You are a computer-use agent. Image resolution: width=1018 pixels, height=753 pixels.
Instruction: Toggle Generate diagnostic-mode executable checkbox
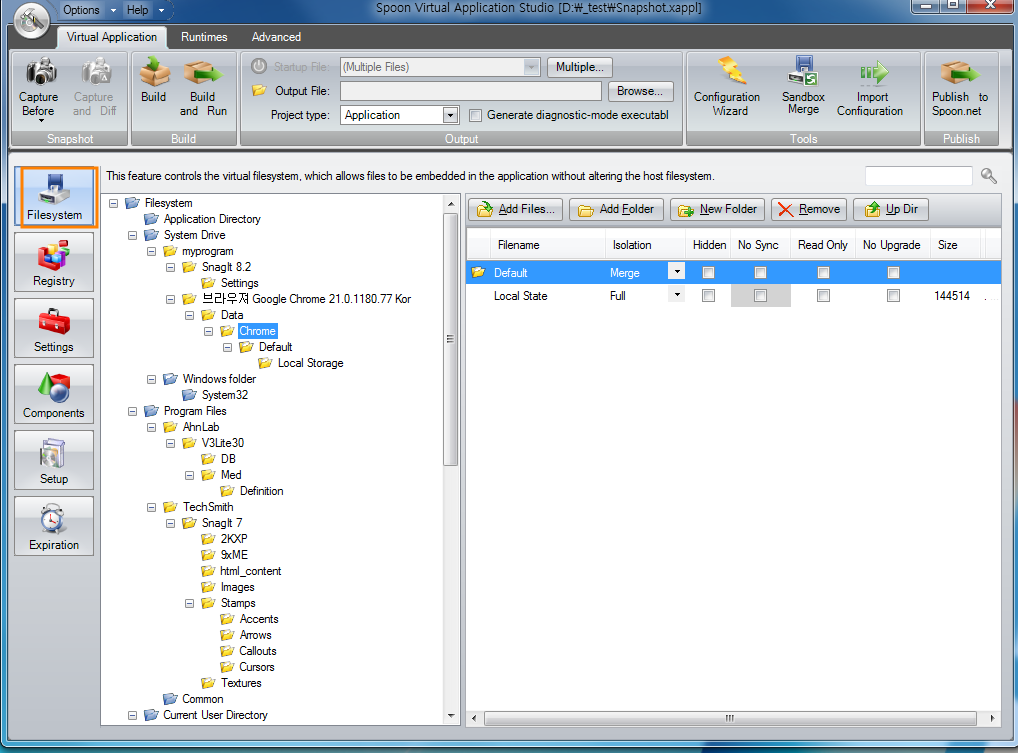[x=475, y=116]
